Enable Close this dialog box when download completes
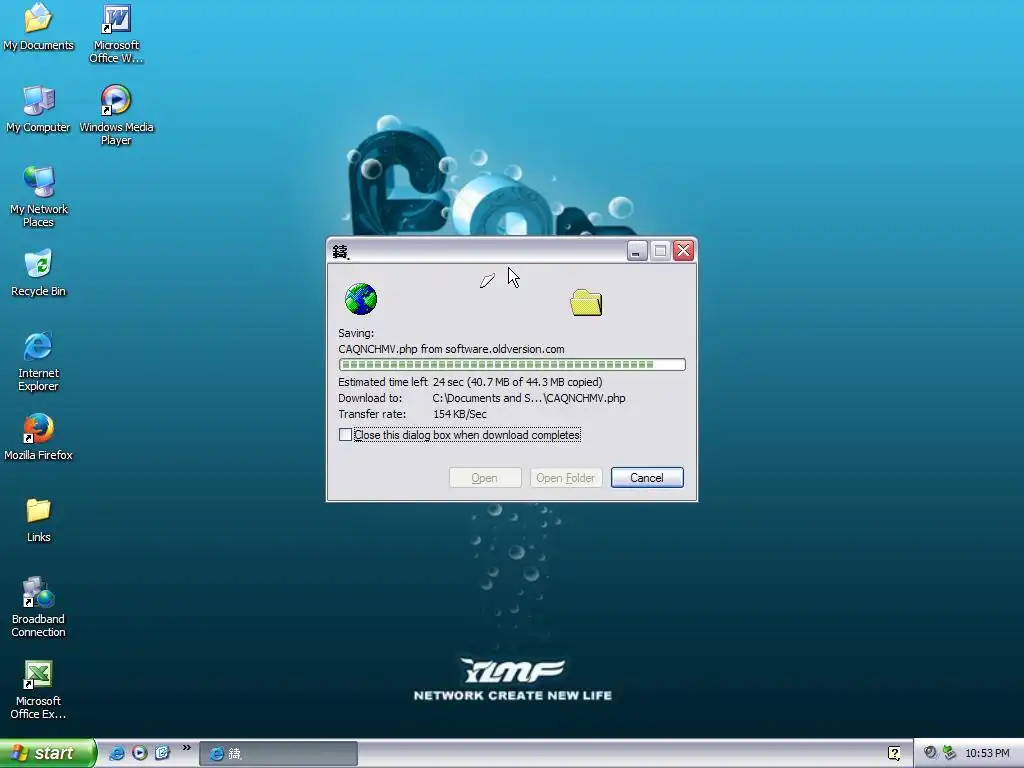 tap(345, 435)
